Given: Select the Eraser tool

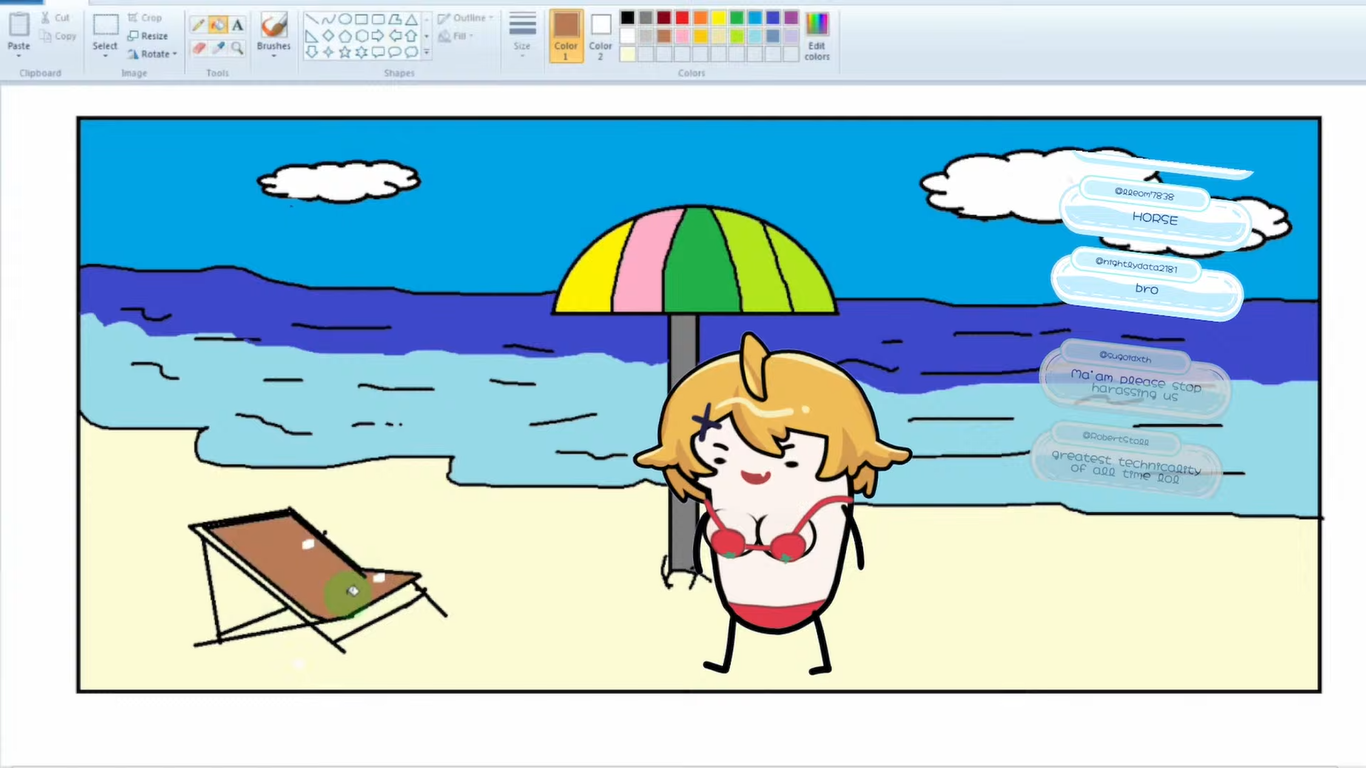Looking at the screenshot, I should (198, 47).
